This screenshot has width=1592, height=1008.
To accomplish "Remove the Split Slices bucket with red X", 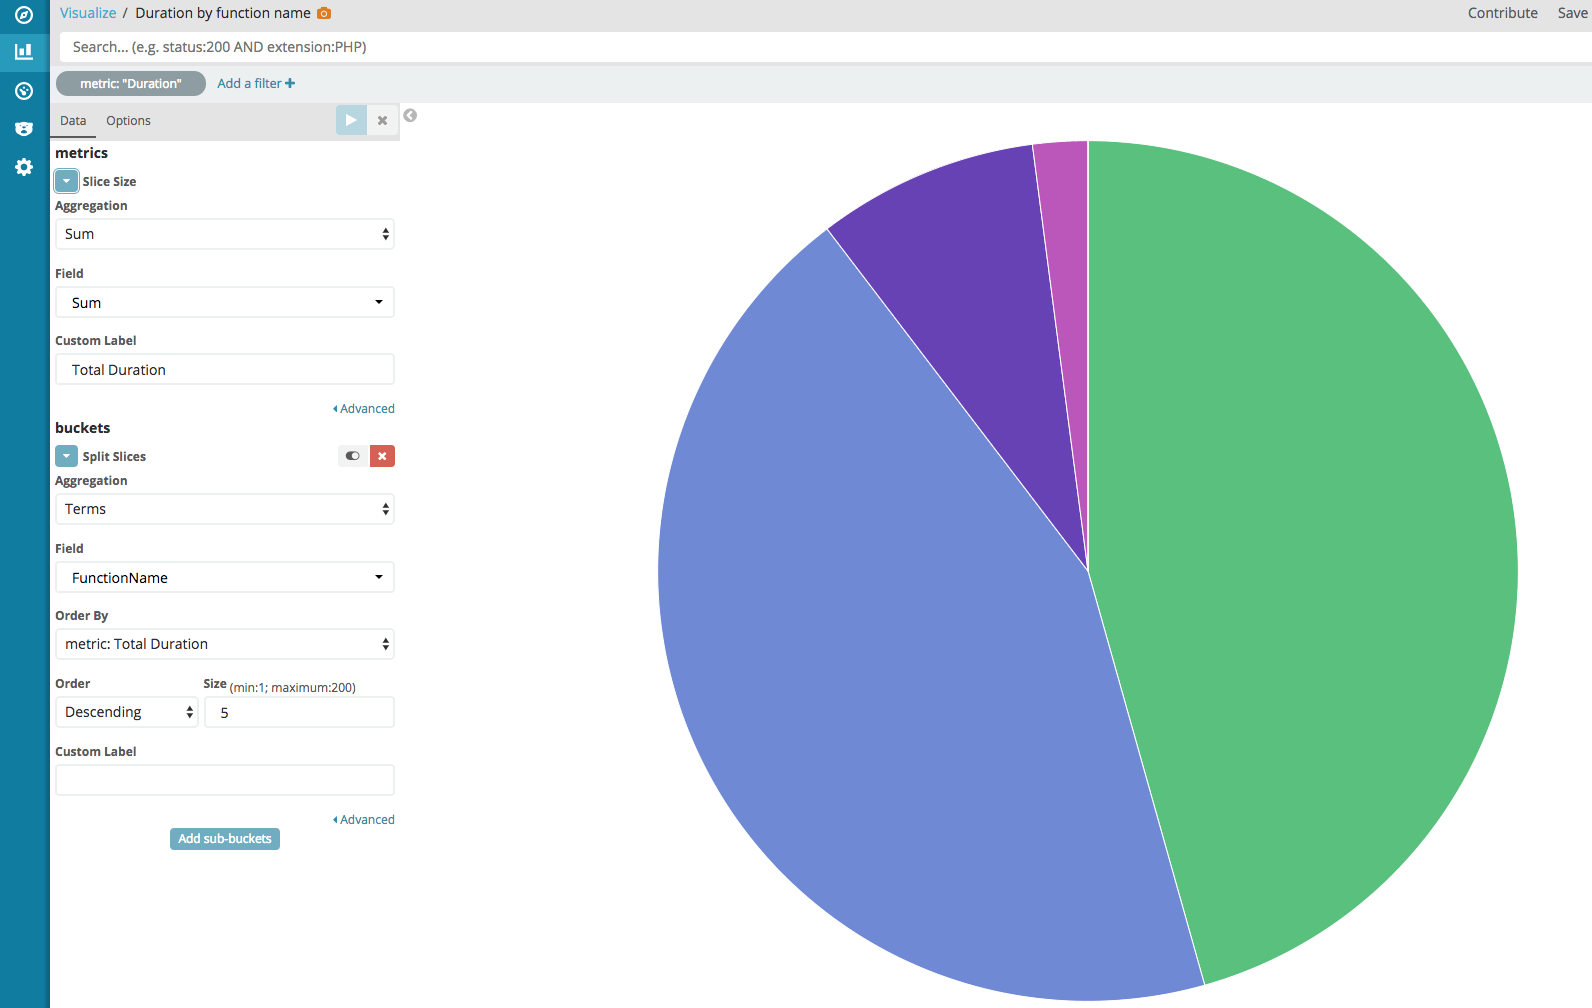I will [x=382, y=456].
